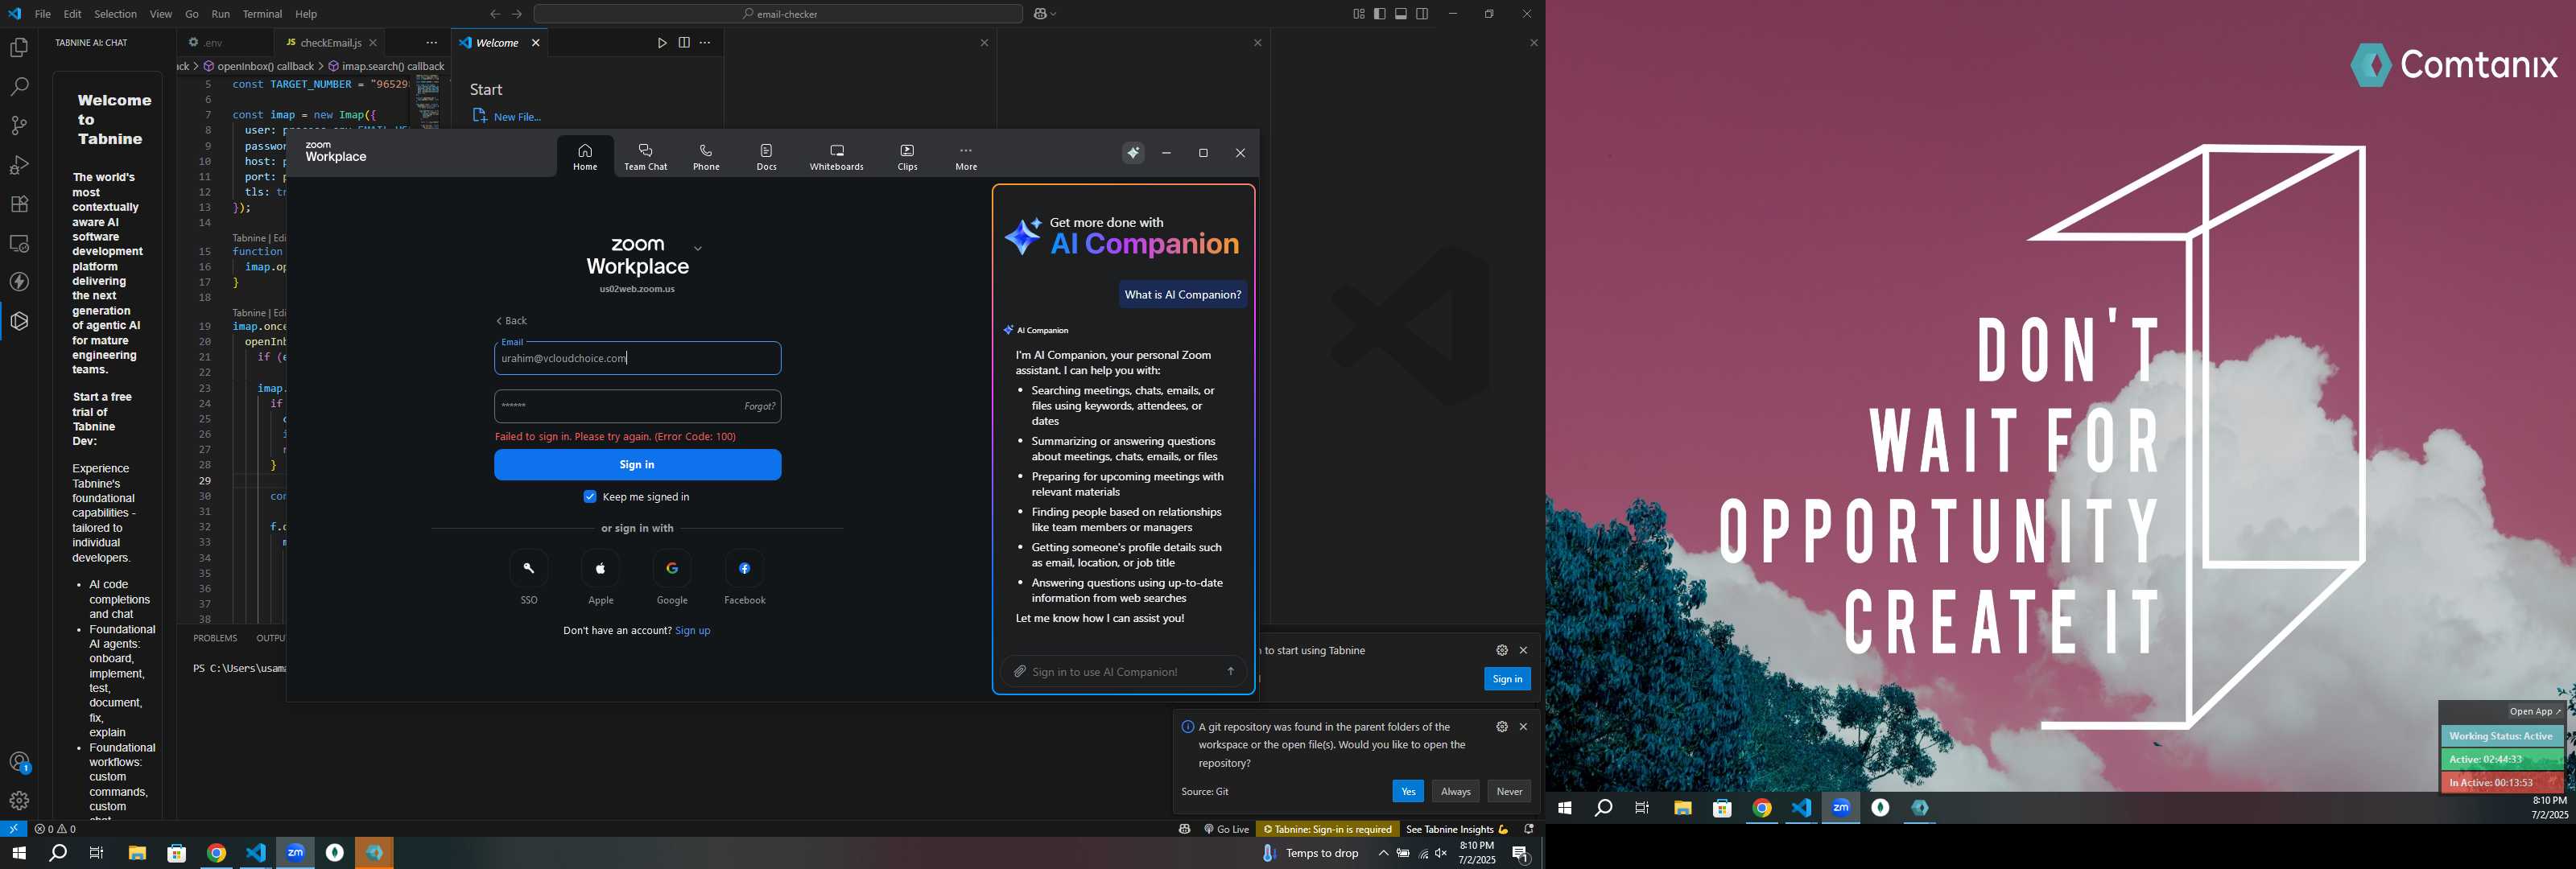Open Source Control view in VS Code
Viewport: 2576px width, 869px height.
(x=19, y=126)
